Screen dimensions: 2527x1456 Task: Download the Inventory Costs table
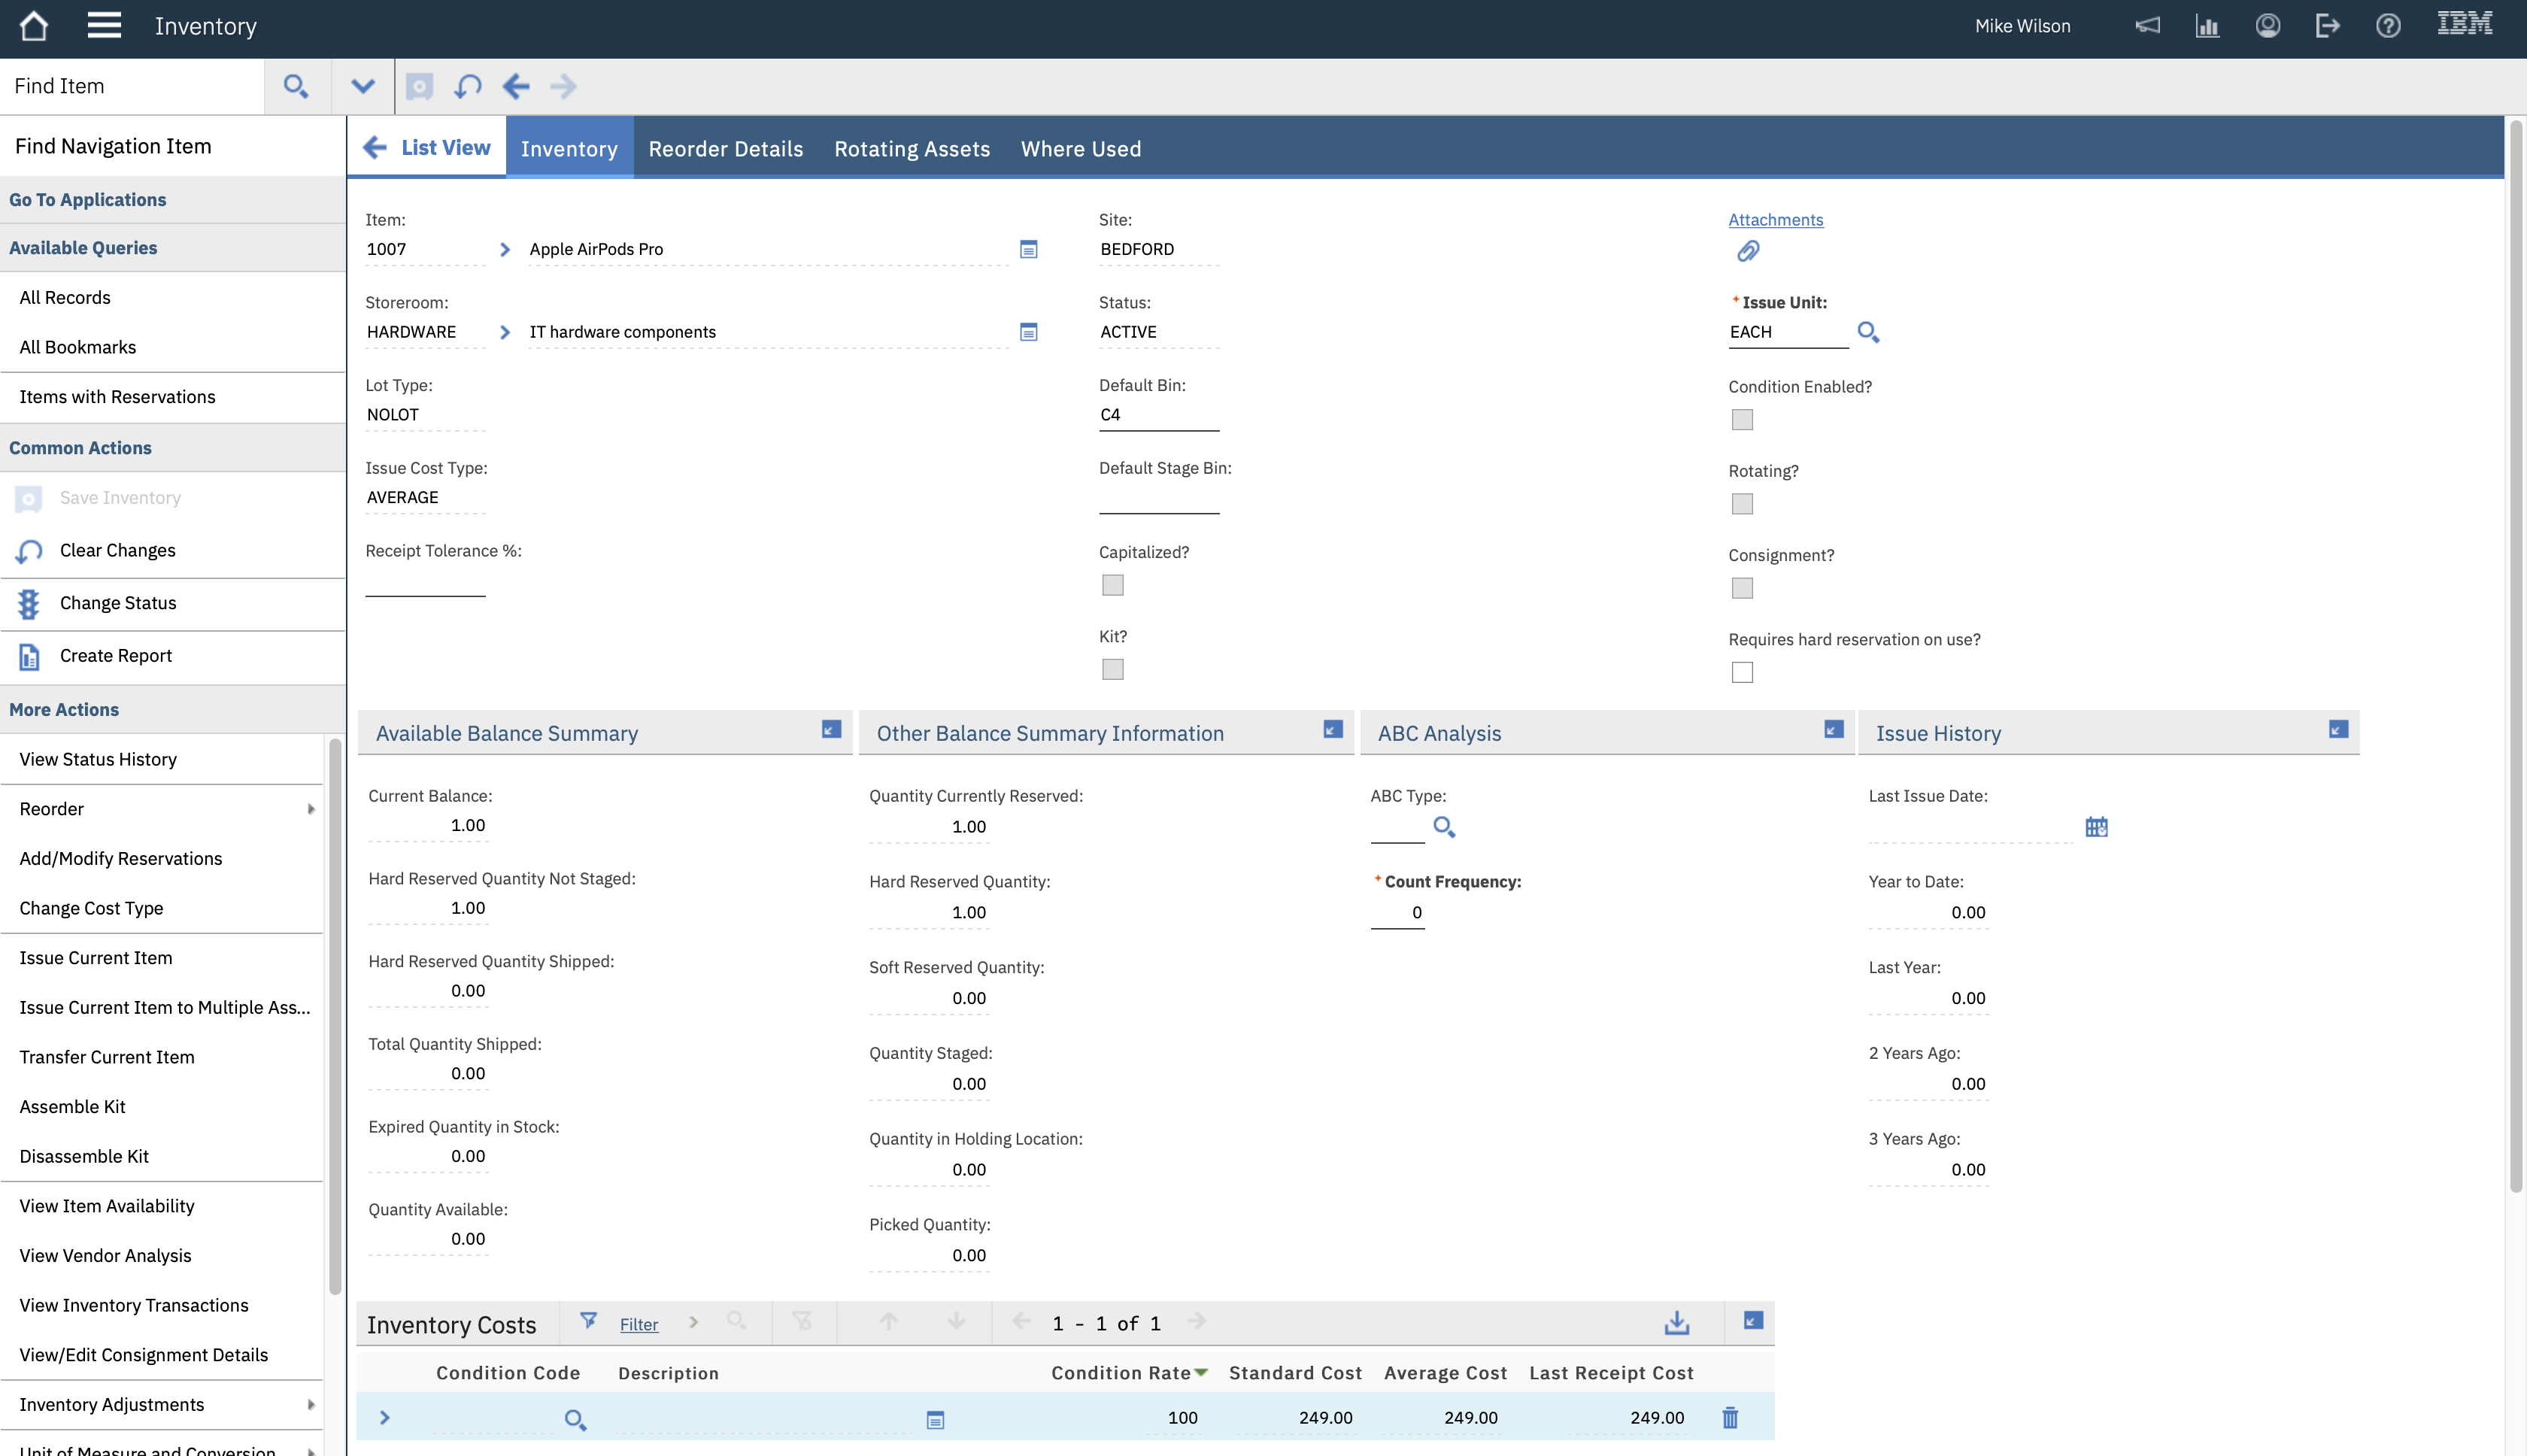[x=1677, y=1323]
